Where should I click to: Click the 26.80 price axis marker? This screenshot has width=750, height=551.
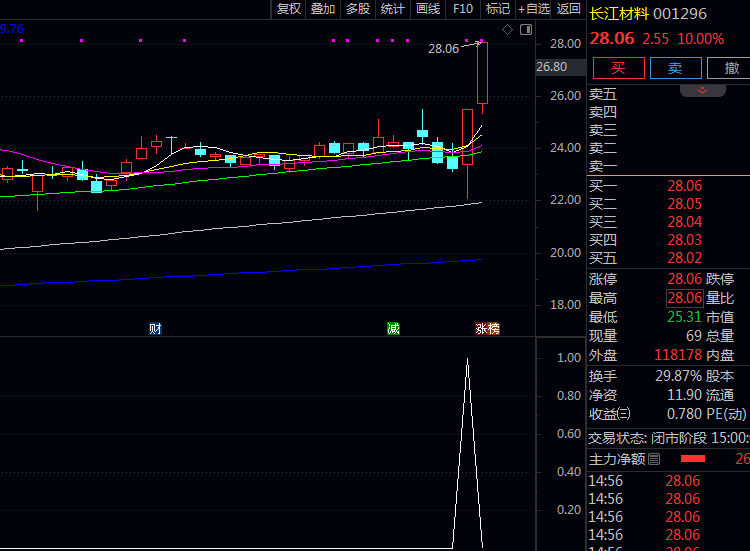[560, 67]
